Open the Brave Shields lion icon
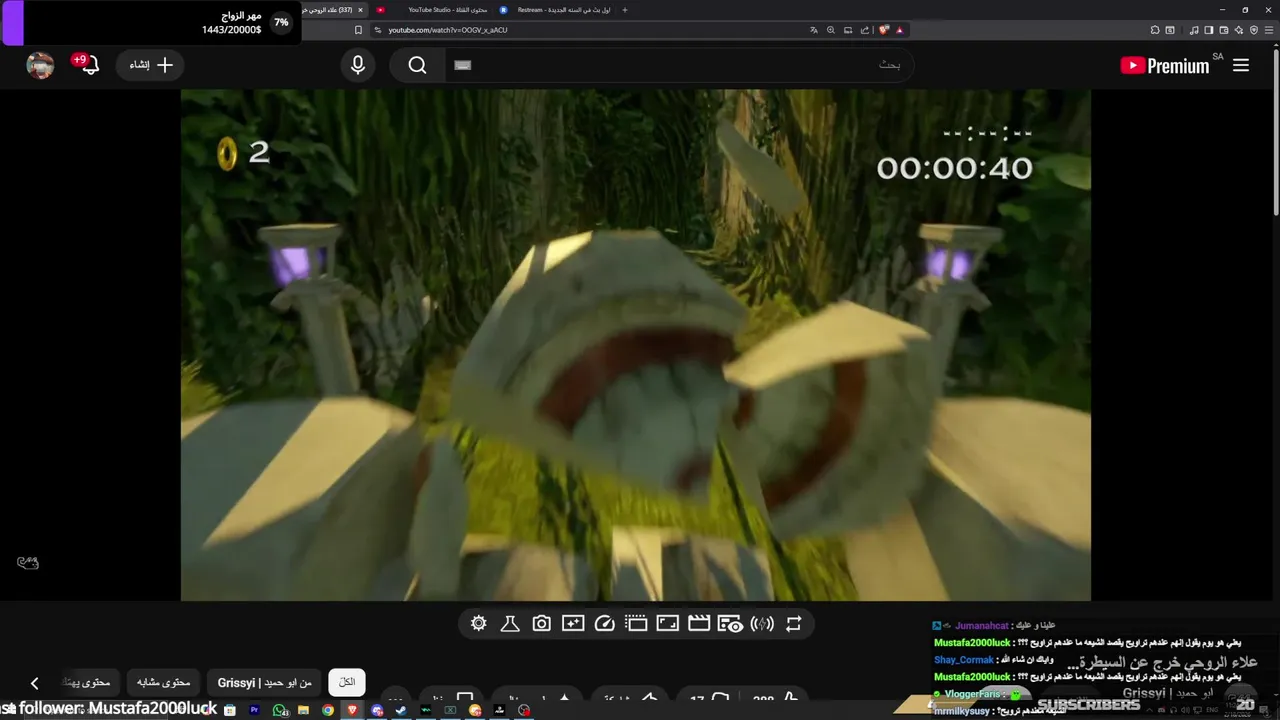This screenshot has width=1280, height=720. [884, 30]
